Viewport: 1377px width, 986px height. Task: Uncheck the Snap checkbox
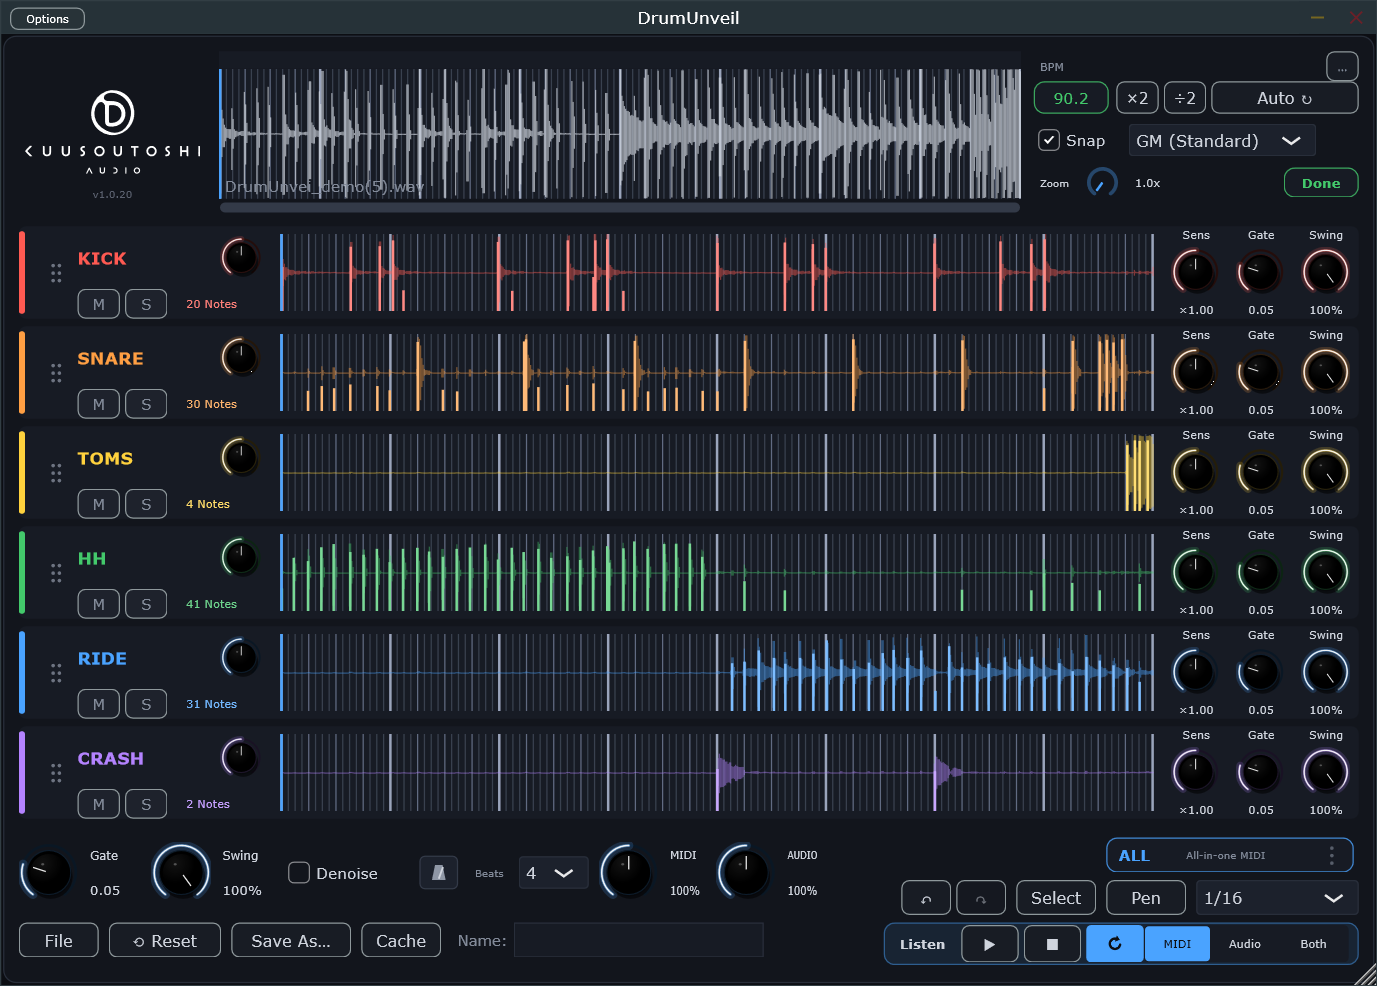1049,140
